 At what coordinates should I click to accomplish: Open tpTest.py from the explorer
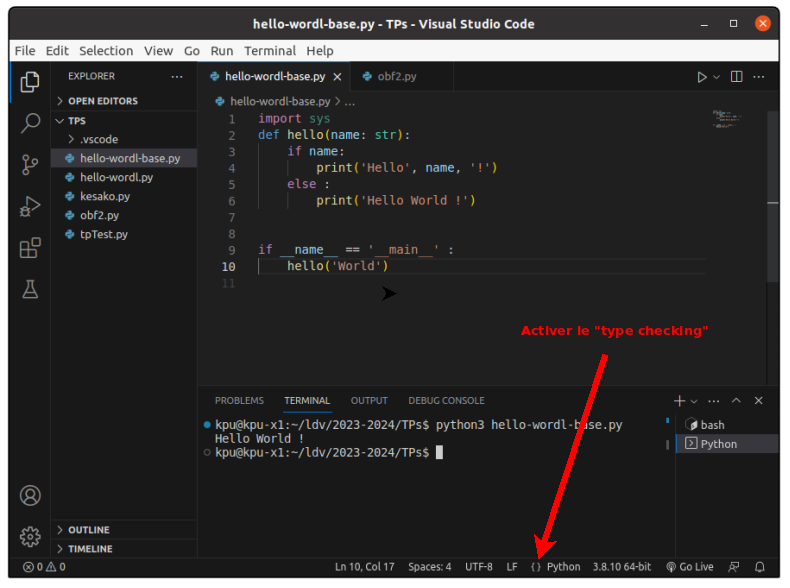coord(124,234)
